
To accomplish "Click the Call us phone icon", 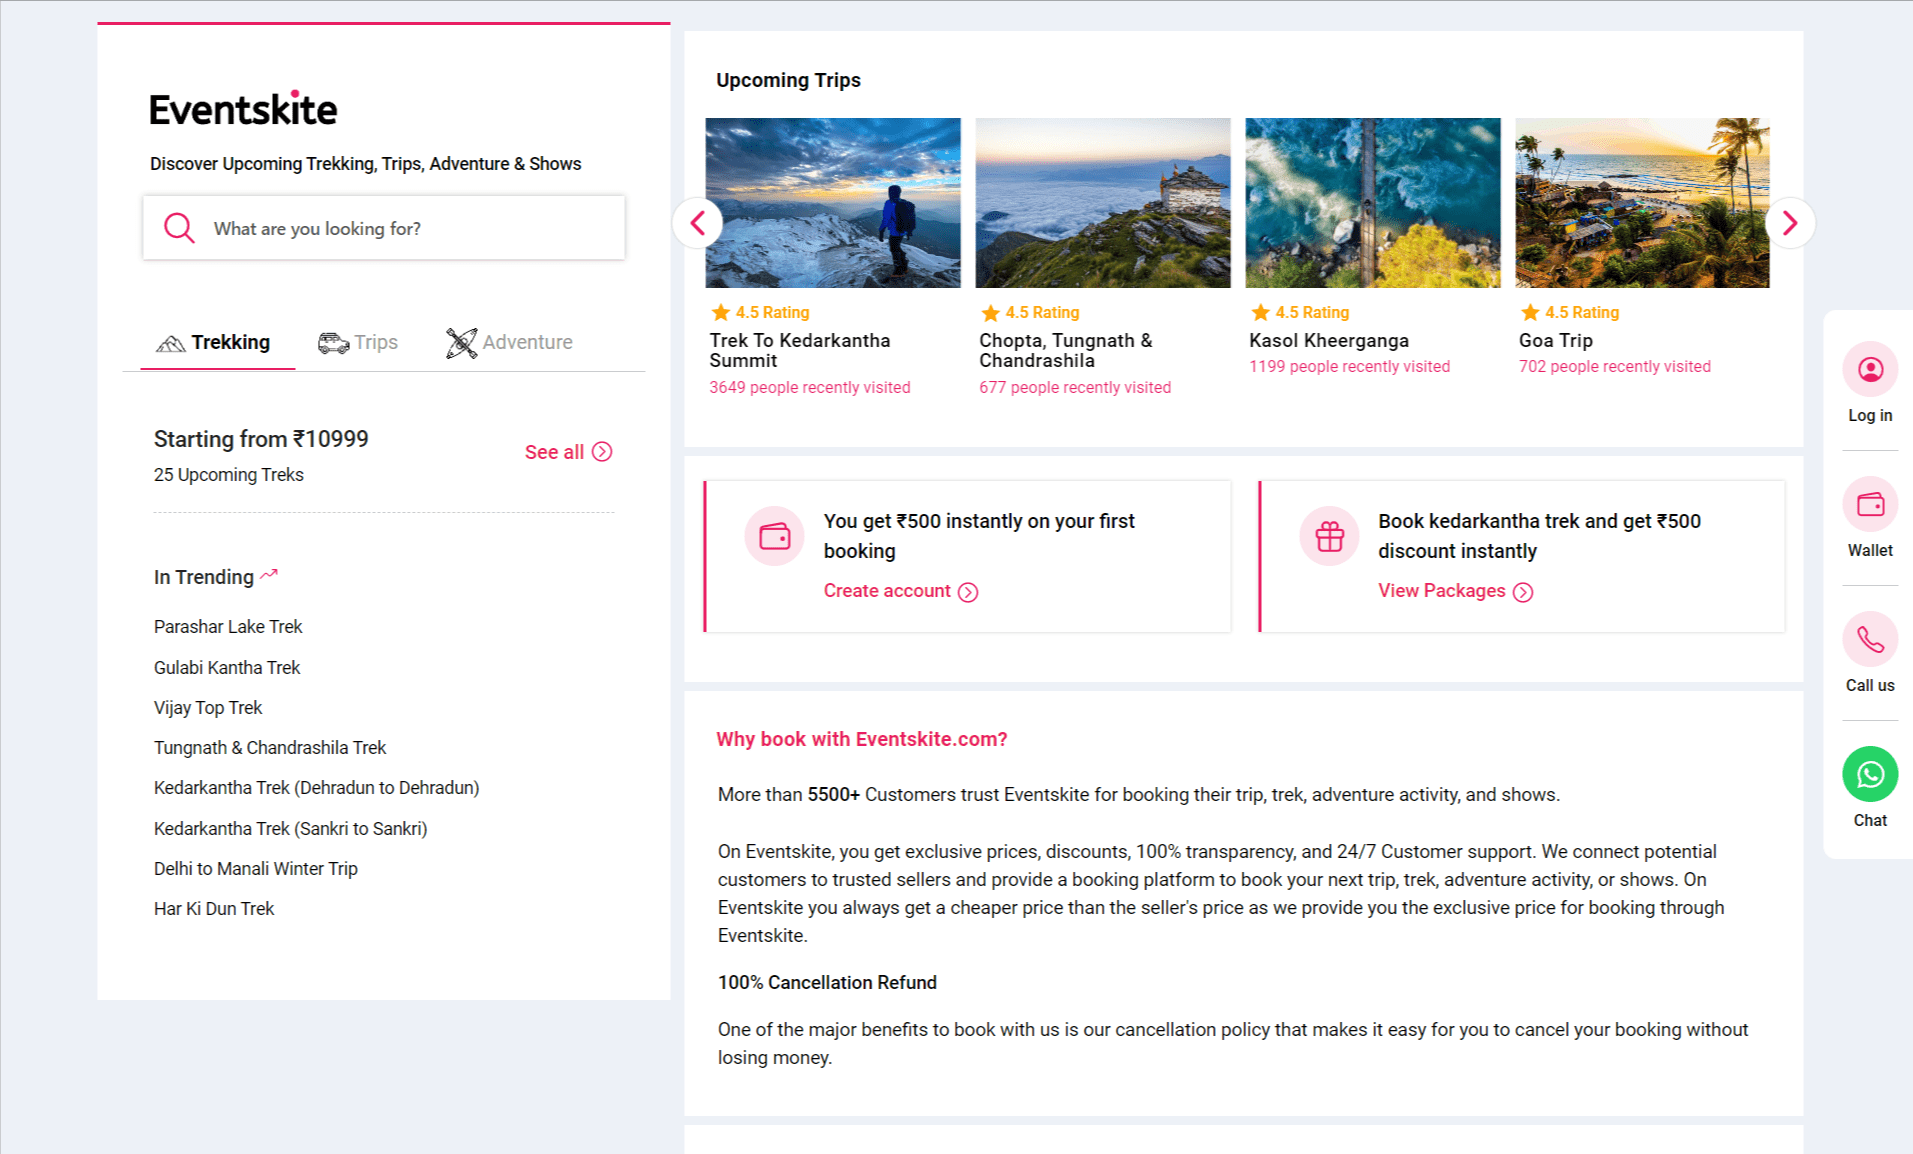I will click(1869, 640).
